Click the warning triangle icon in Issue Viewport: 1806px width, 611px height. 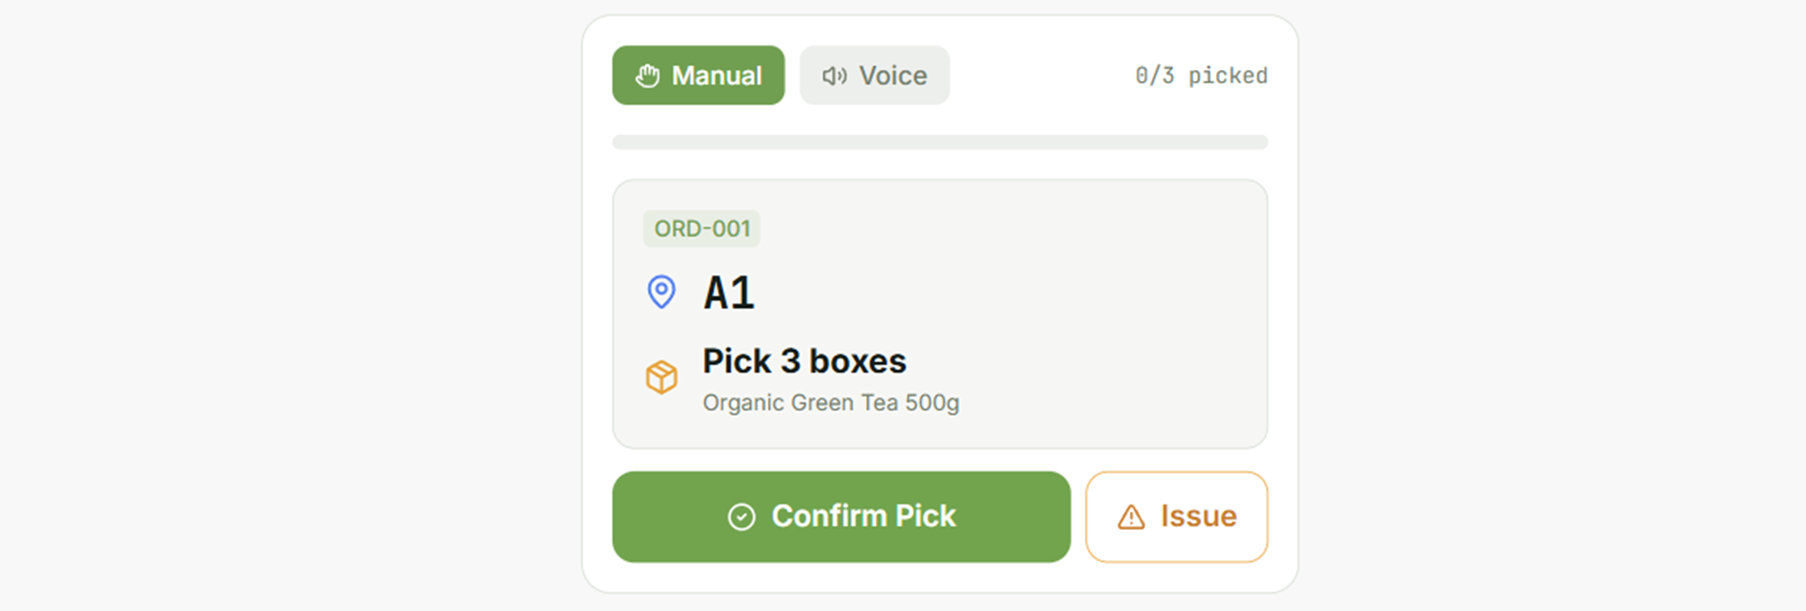pos(1131,517)
